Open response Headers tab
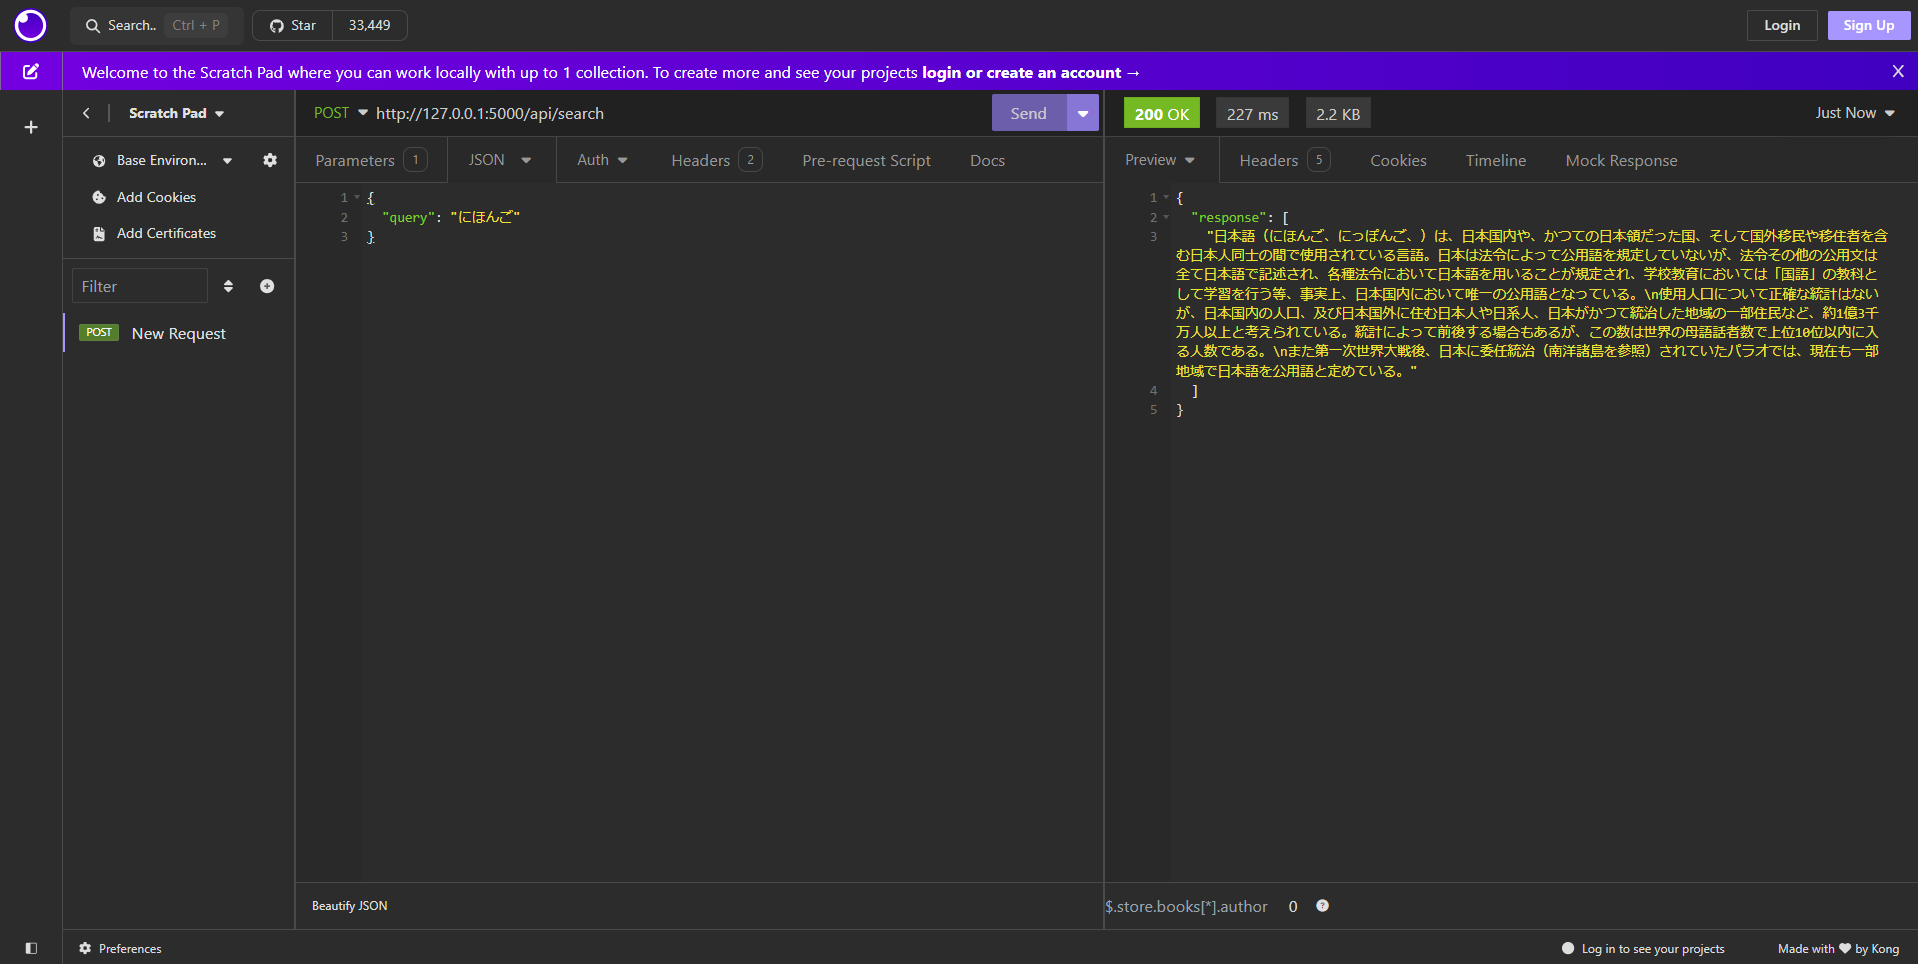The height and width of the screenshot is (964, 1918). (1284, 160)
